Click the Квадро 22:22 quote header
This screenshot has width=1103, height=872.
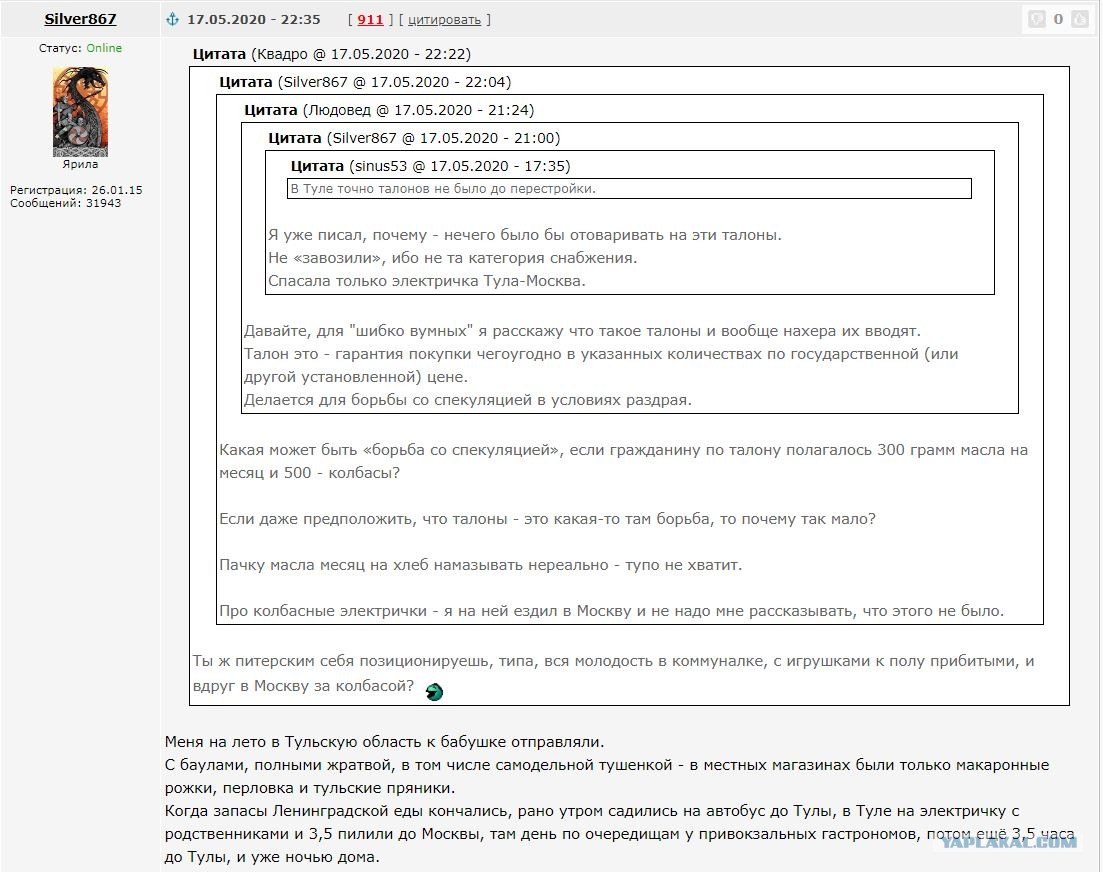[x=332, y=54]
